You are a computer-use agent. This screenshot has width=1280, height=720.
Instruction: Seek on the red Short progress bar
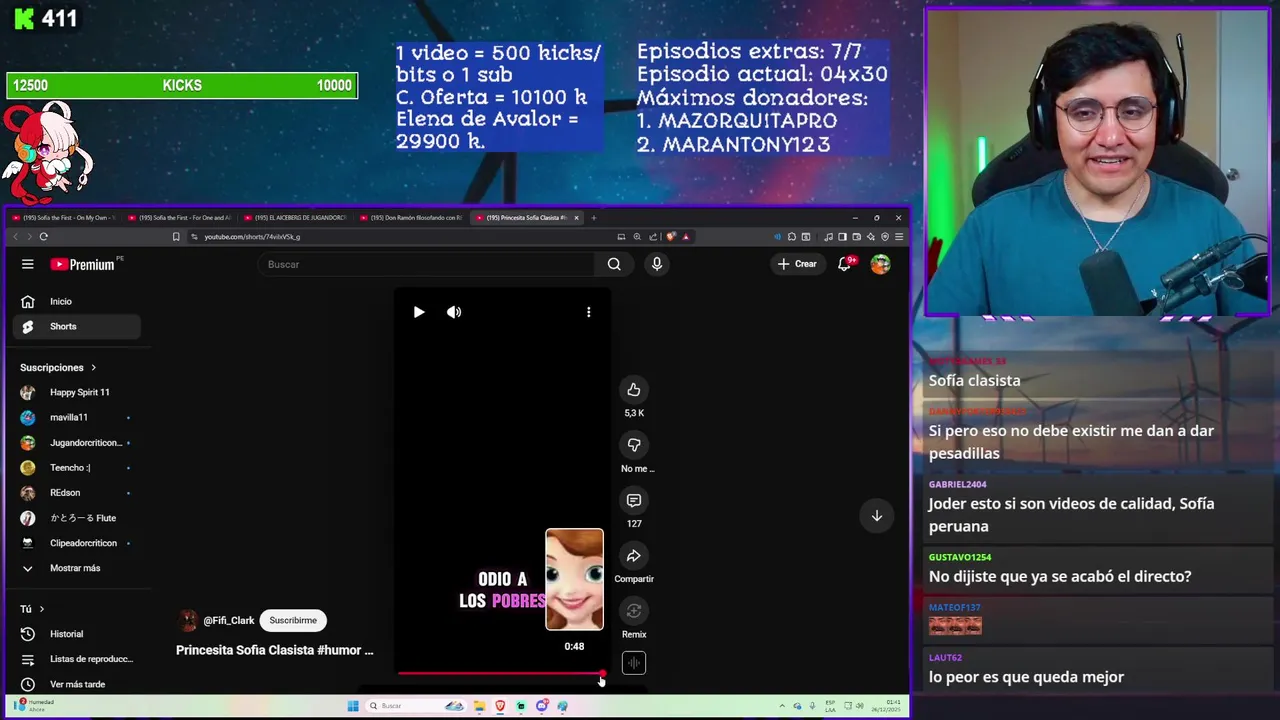tap(500, 673)
